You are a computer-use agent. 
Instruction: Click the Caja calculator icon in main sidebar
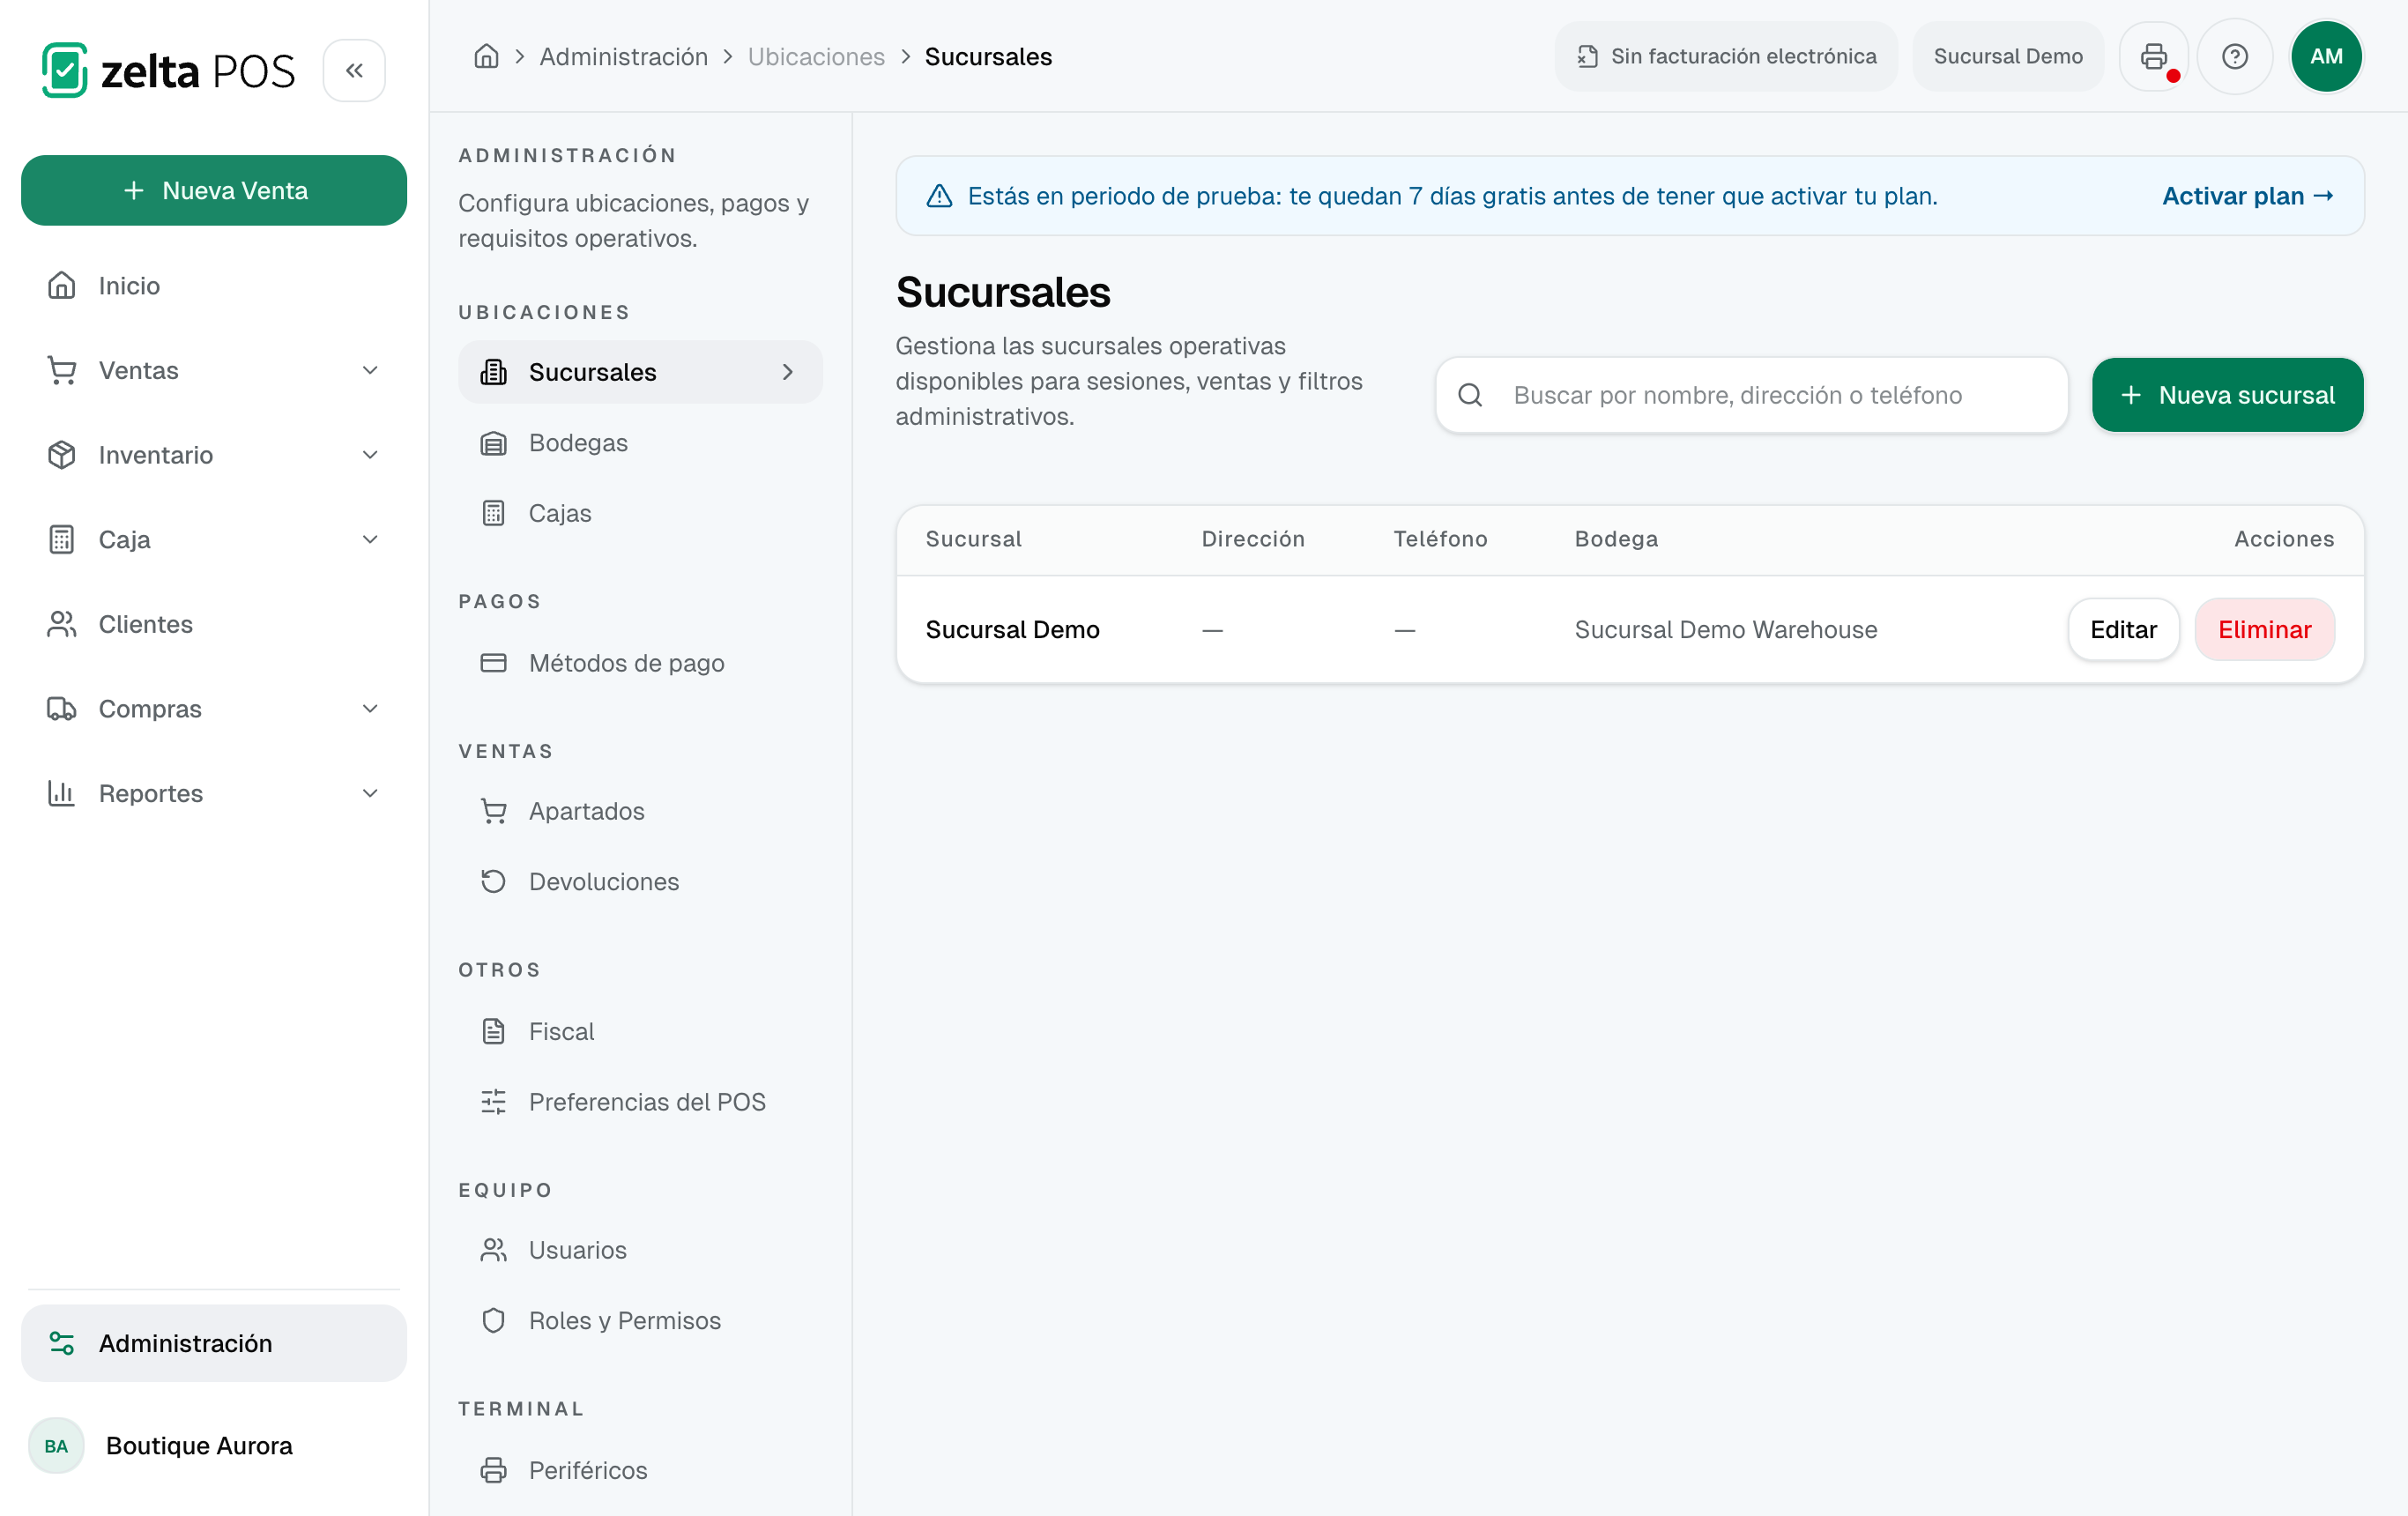(x=62, y=540)
